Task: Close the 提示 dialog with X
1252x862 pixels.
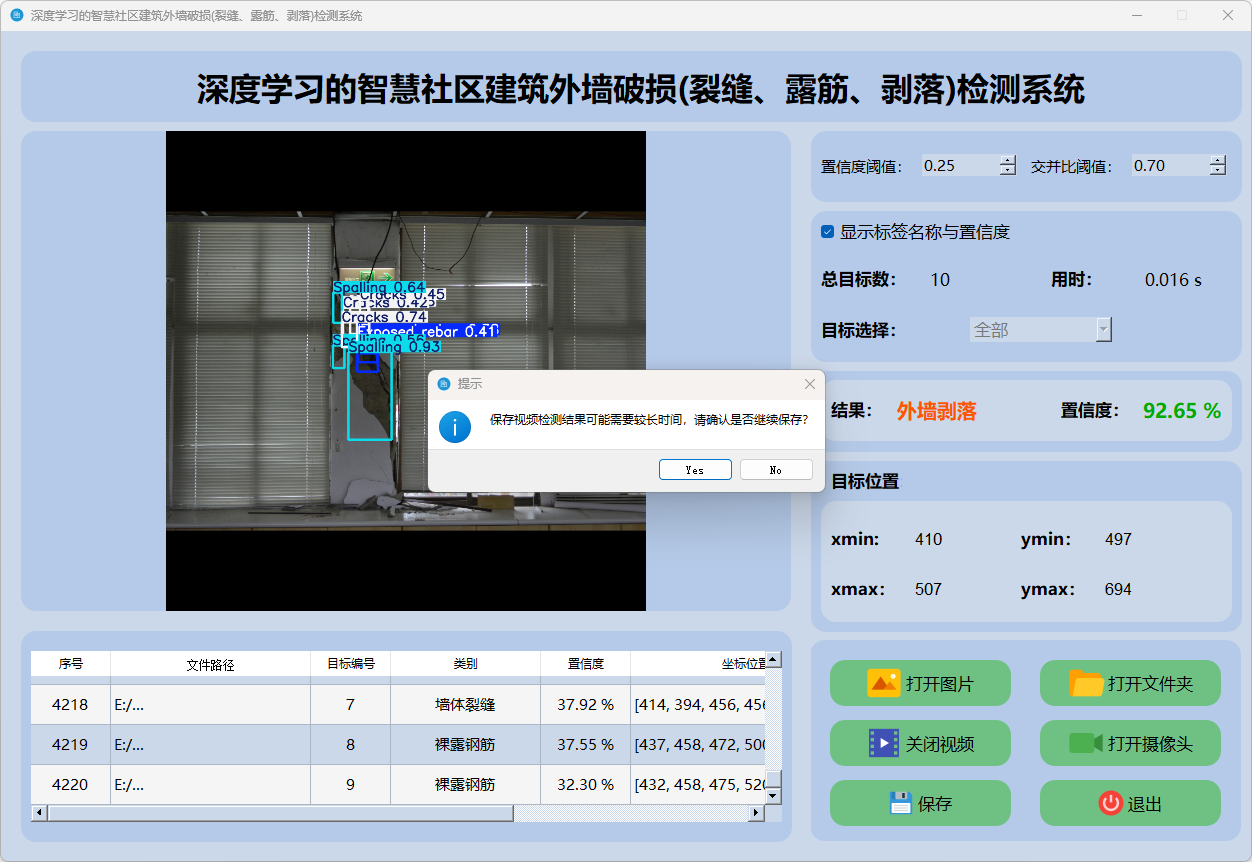Action: (810, 384)
